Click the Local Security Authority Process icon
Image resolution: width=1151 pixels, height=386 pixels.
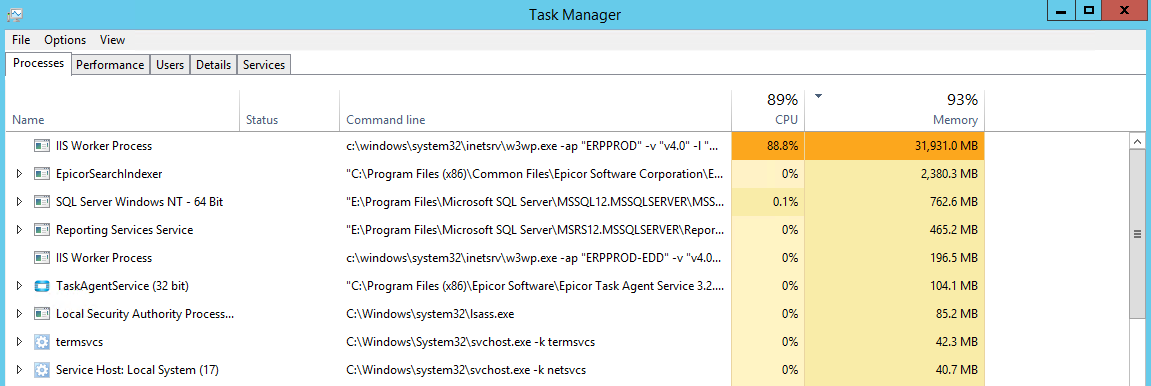[x=41, y=313]
